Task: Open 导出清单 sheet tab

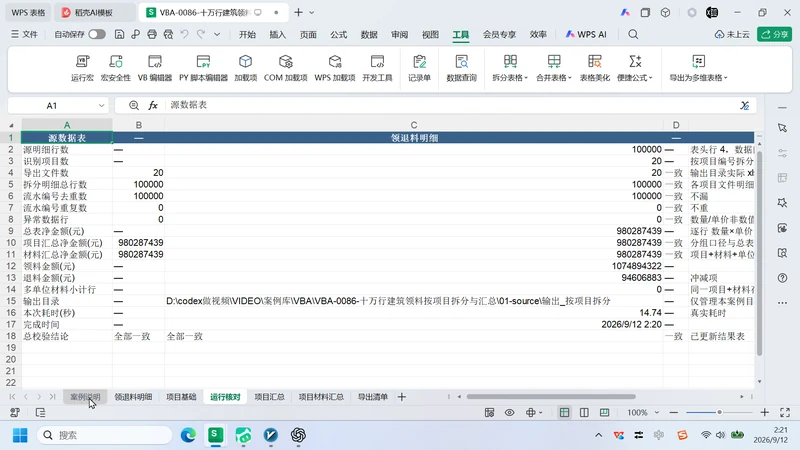Action: [x=372, y=396]
